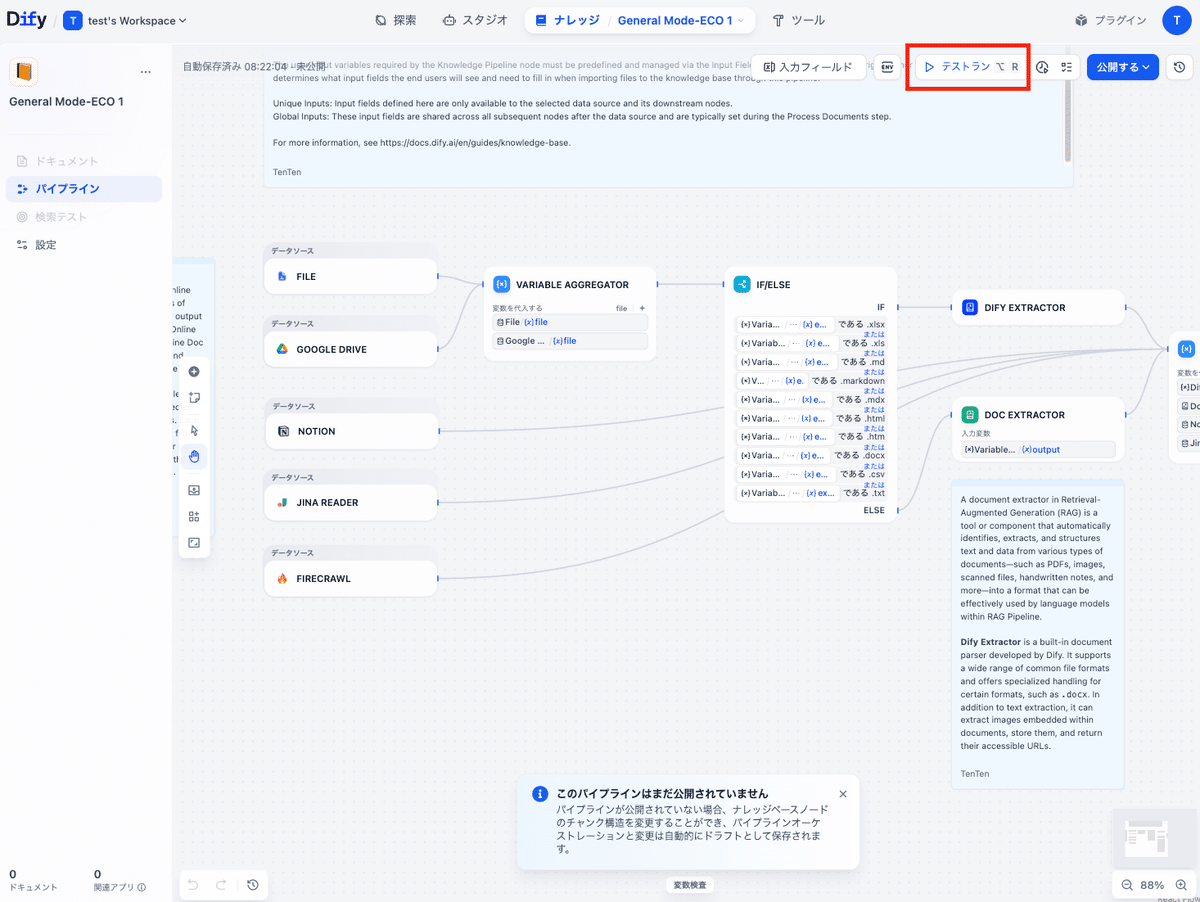Toggle the hand tool for panning
This screenshot has width=1200, height=902.
tap(194, 456)
